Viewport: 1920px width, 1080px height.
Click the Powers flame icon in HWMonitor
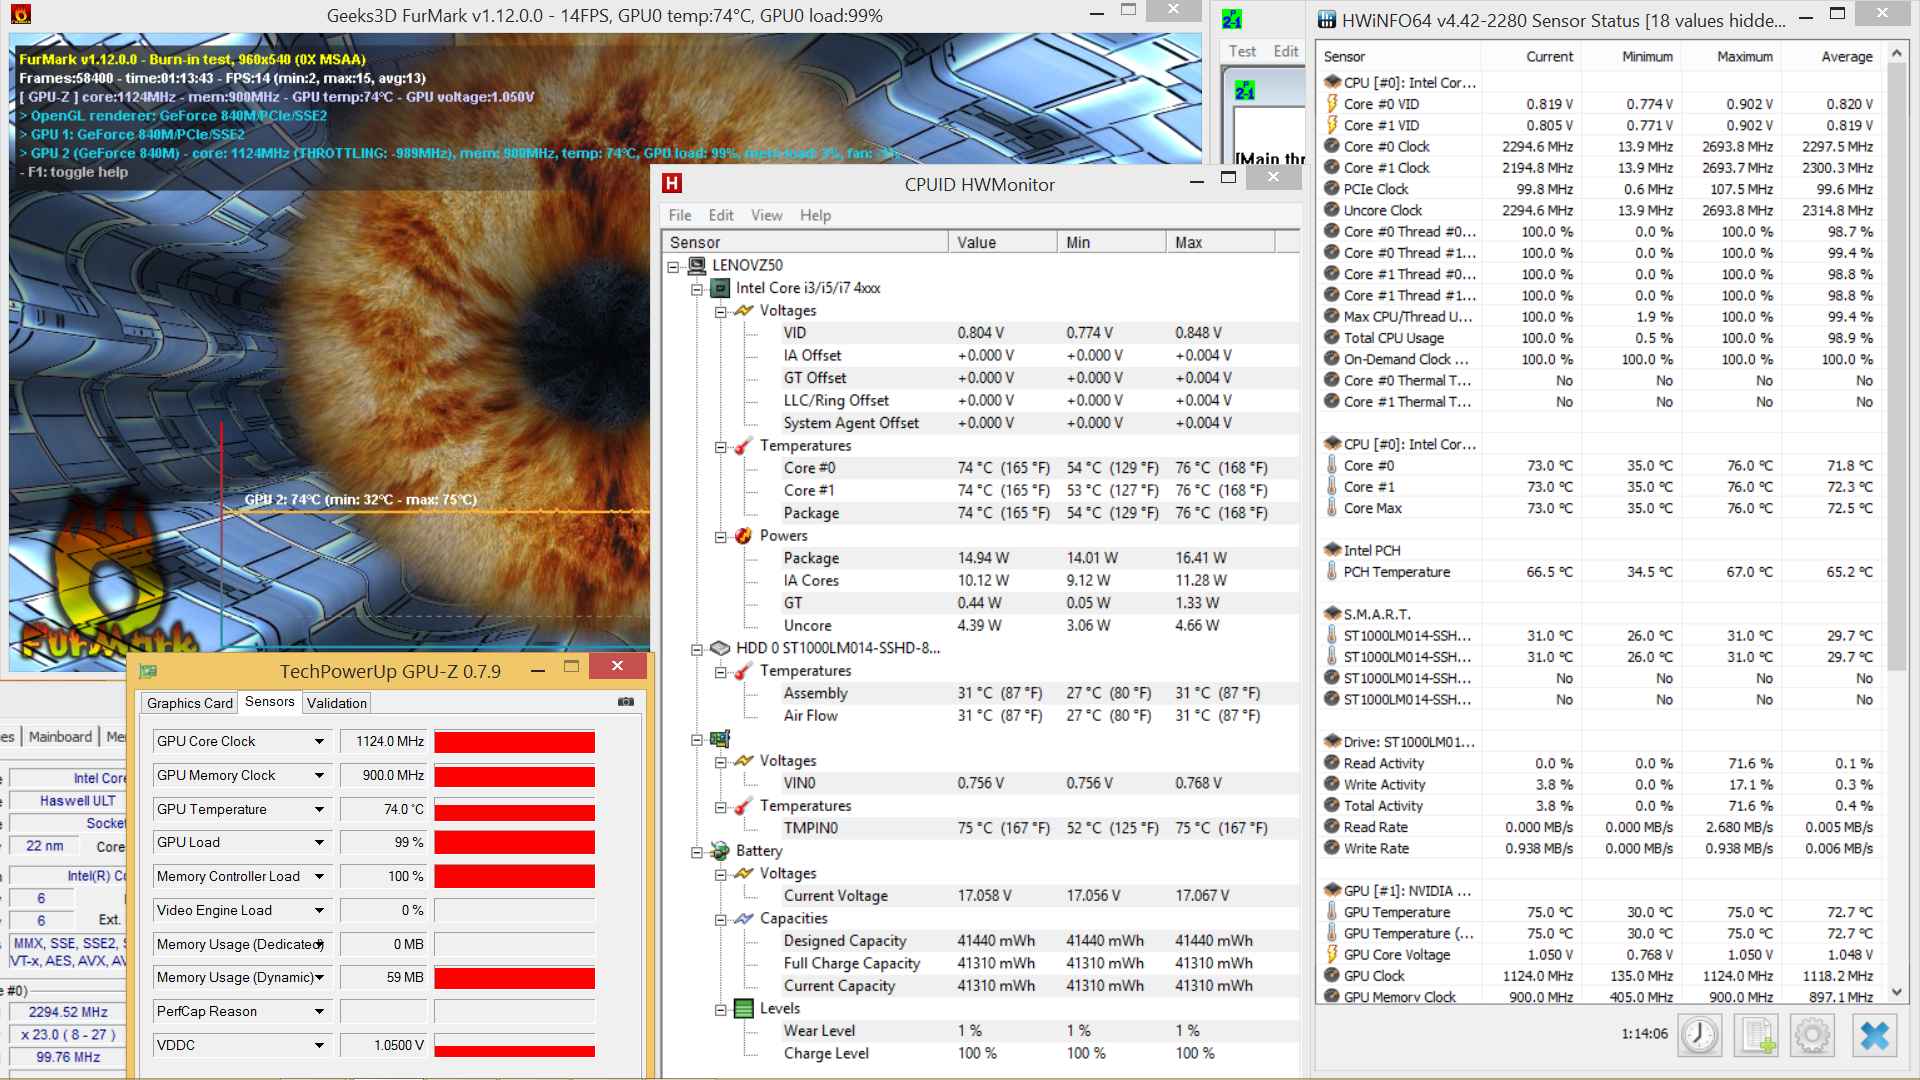point(743,536)
